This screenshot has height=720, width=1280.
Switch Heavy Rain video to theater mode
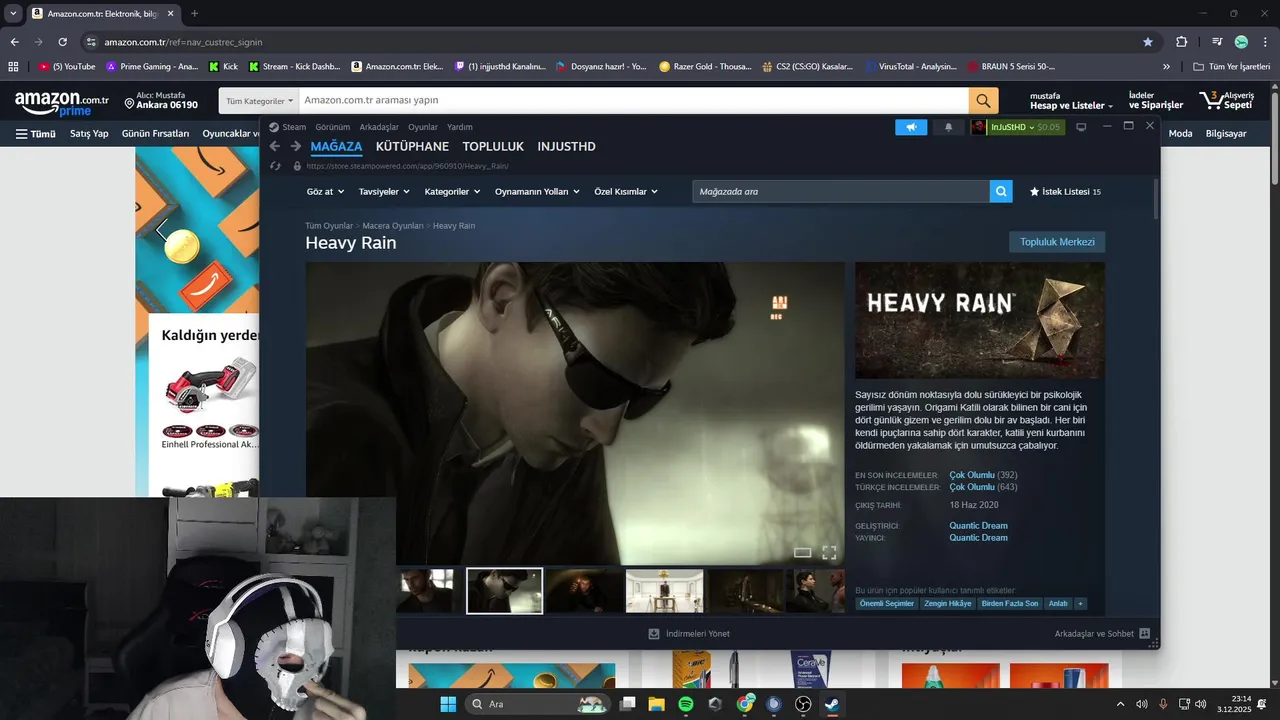[802, 552]
